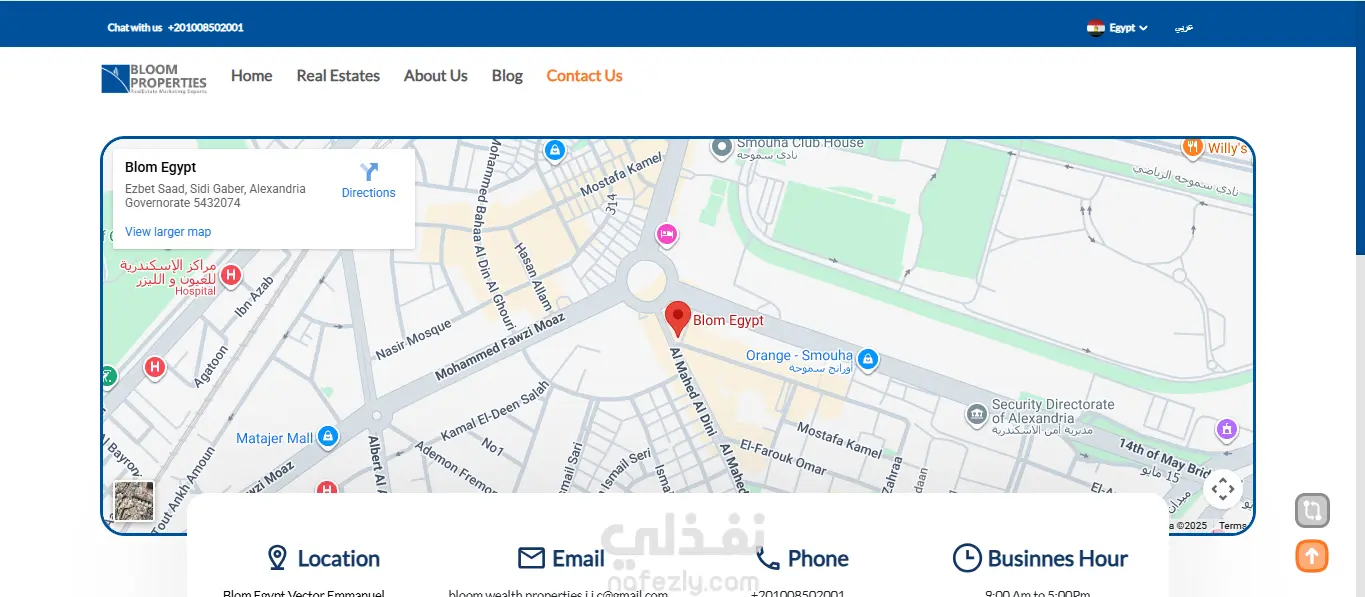Open the Real Estates menu item
The image size is (1365, 597).
pos(338,76)
